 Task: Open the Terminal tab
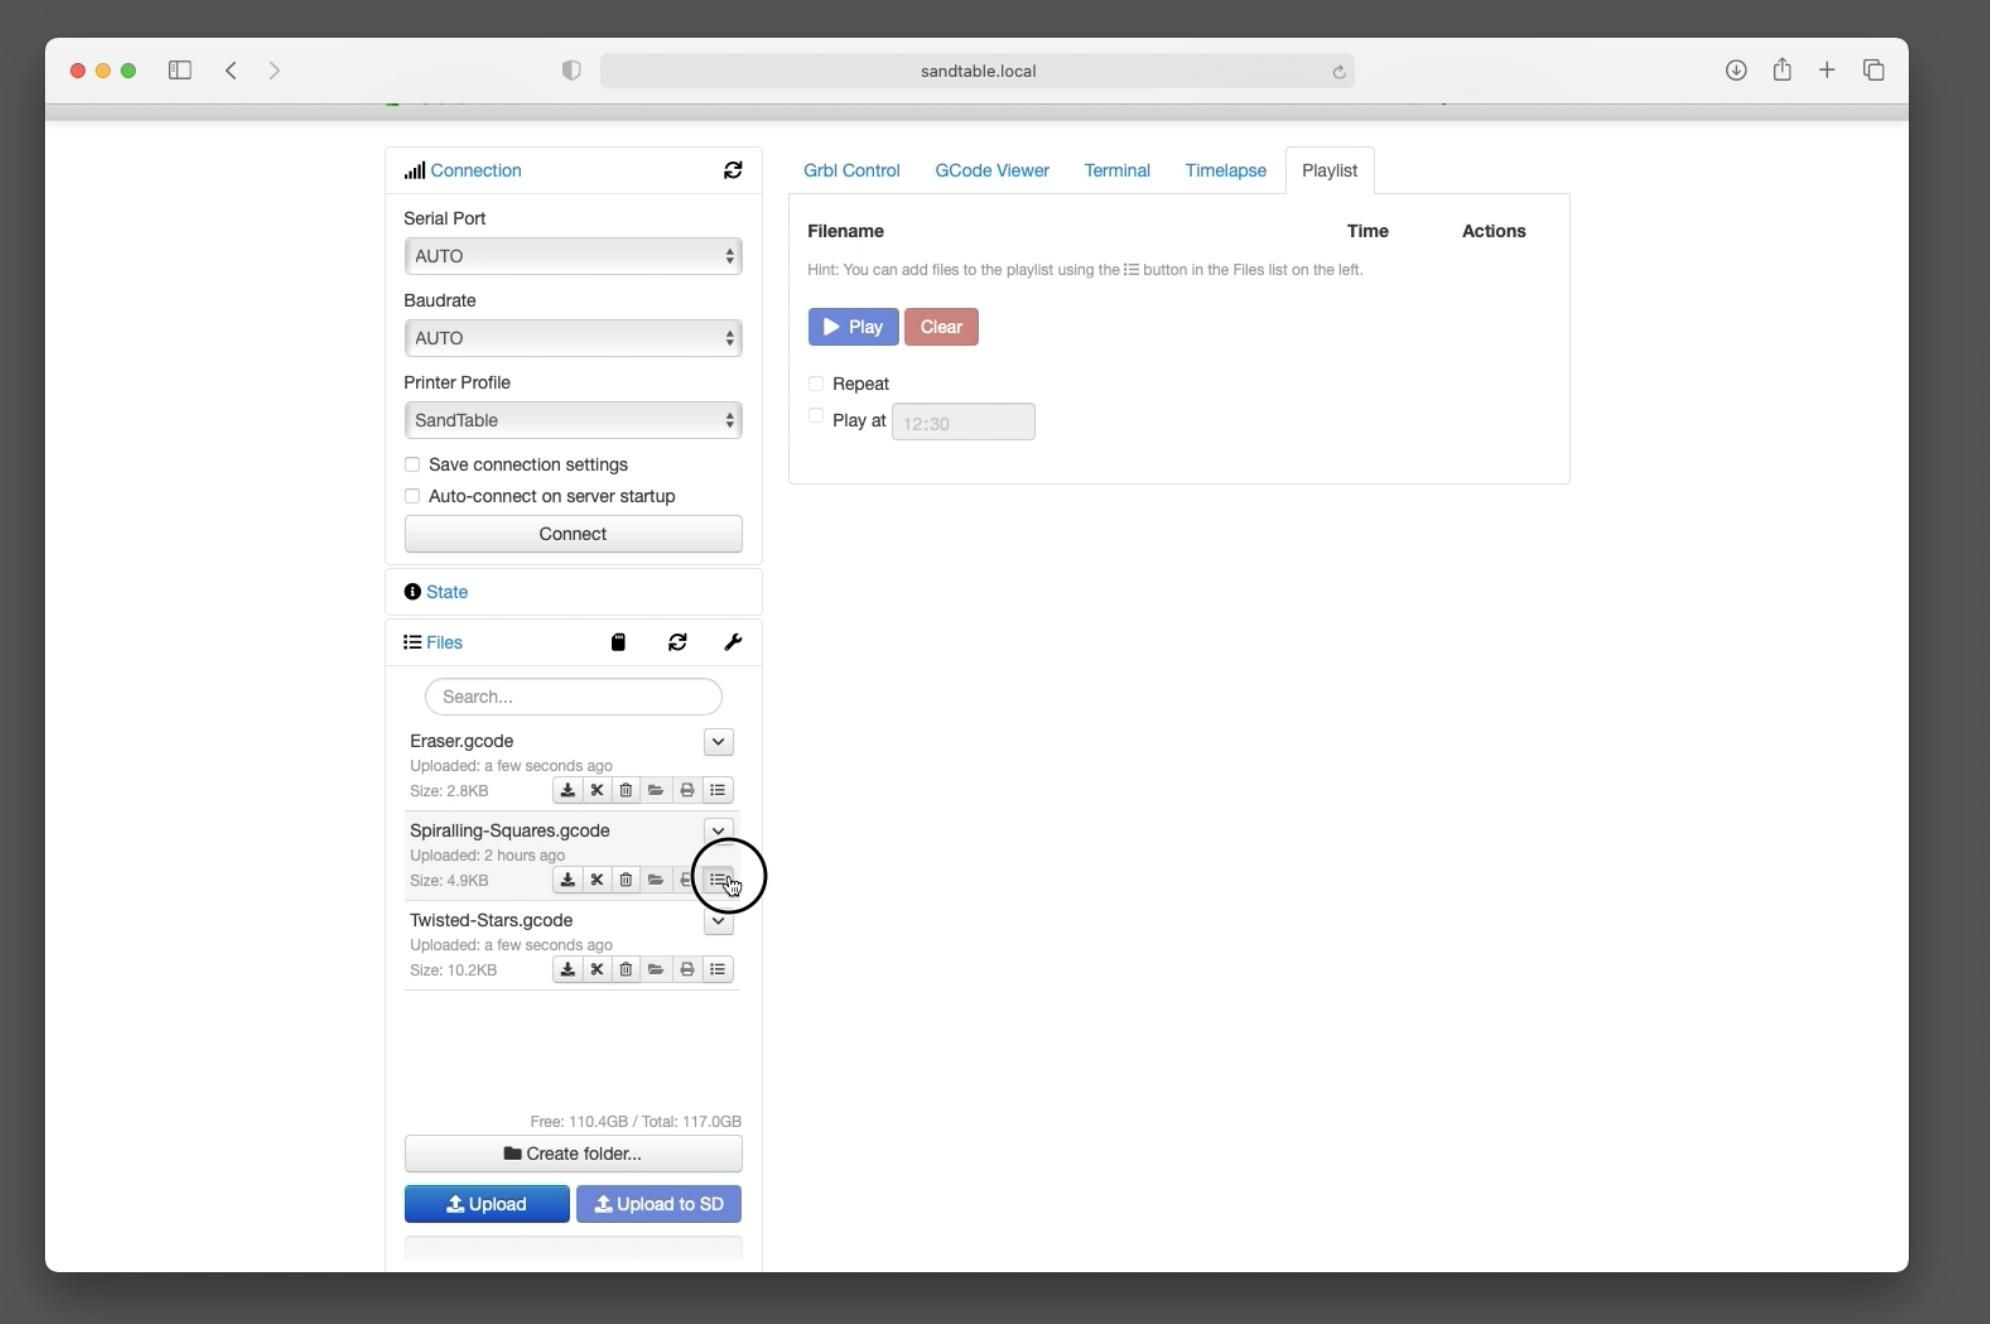point(1116,170)
